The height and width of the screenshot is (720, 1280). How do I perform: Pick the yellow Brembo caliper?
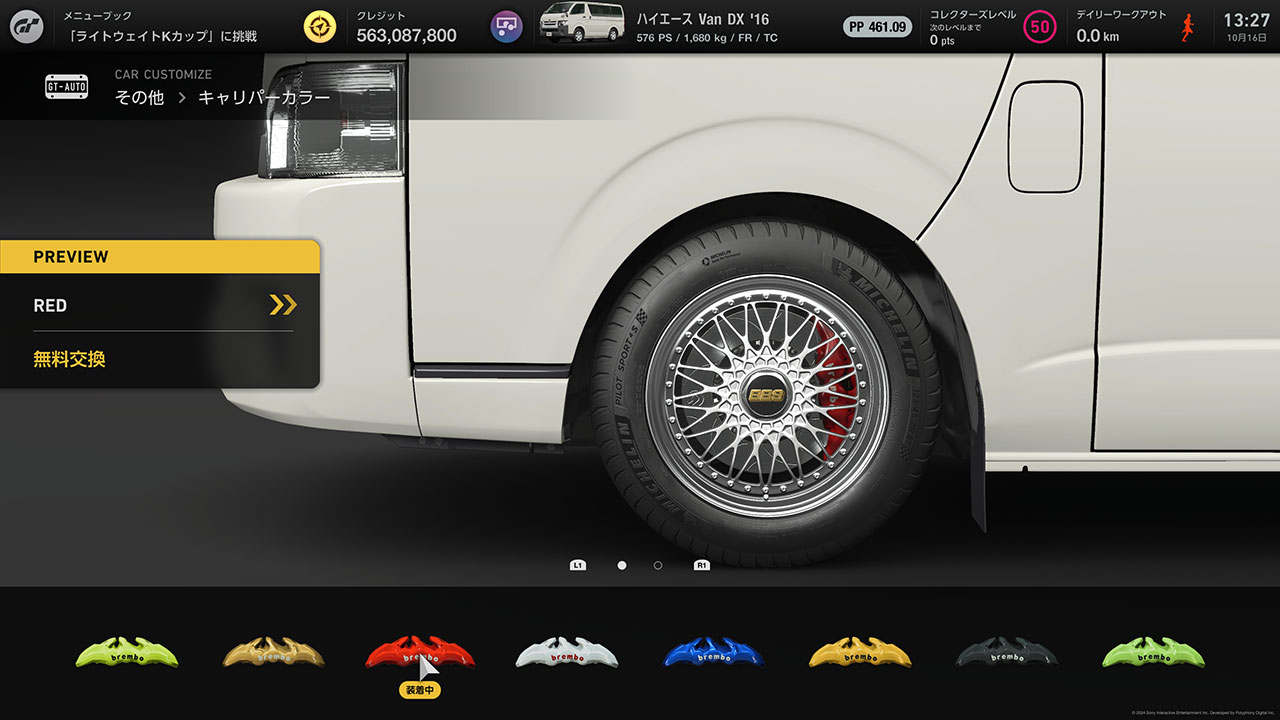pos(860,652)
